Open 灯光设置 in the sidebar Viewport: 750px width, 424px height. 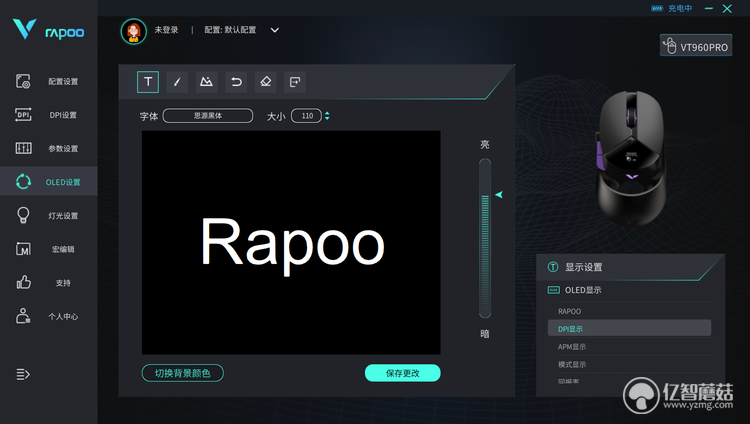(49, 215)
